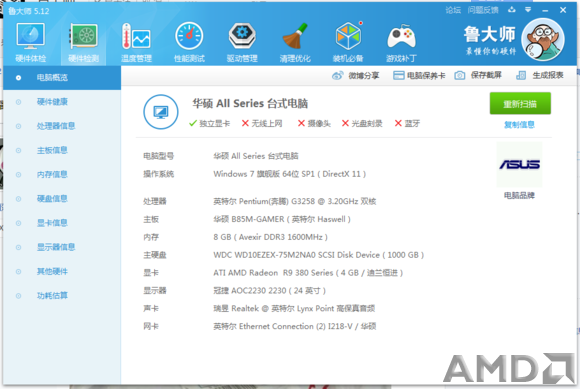Open the 论坛 forum link

point(453,10)
